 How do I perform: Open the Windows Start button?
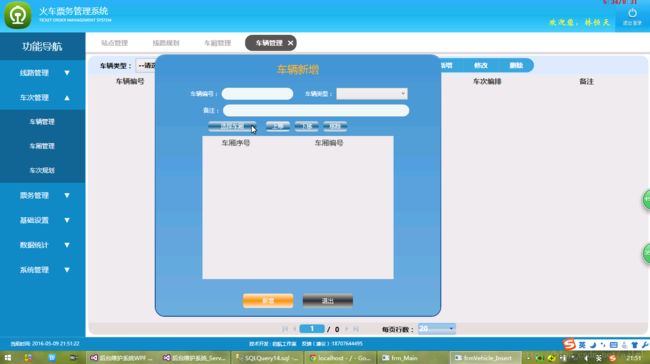point(7,357)
